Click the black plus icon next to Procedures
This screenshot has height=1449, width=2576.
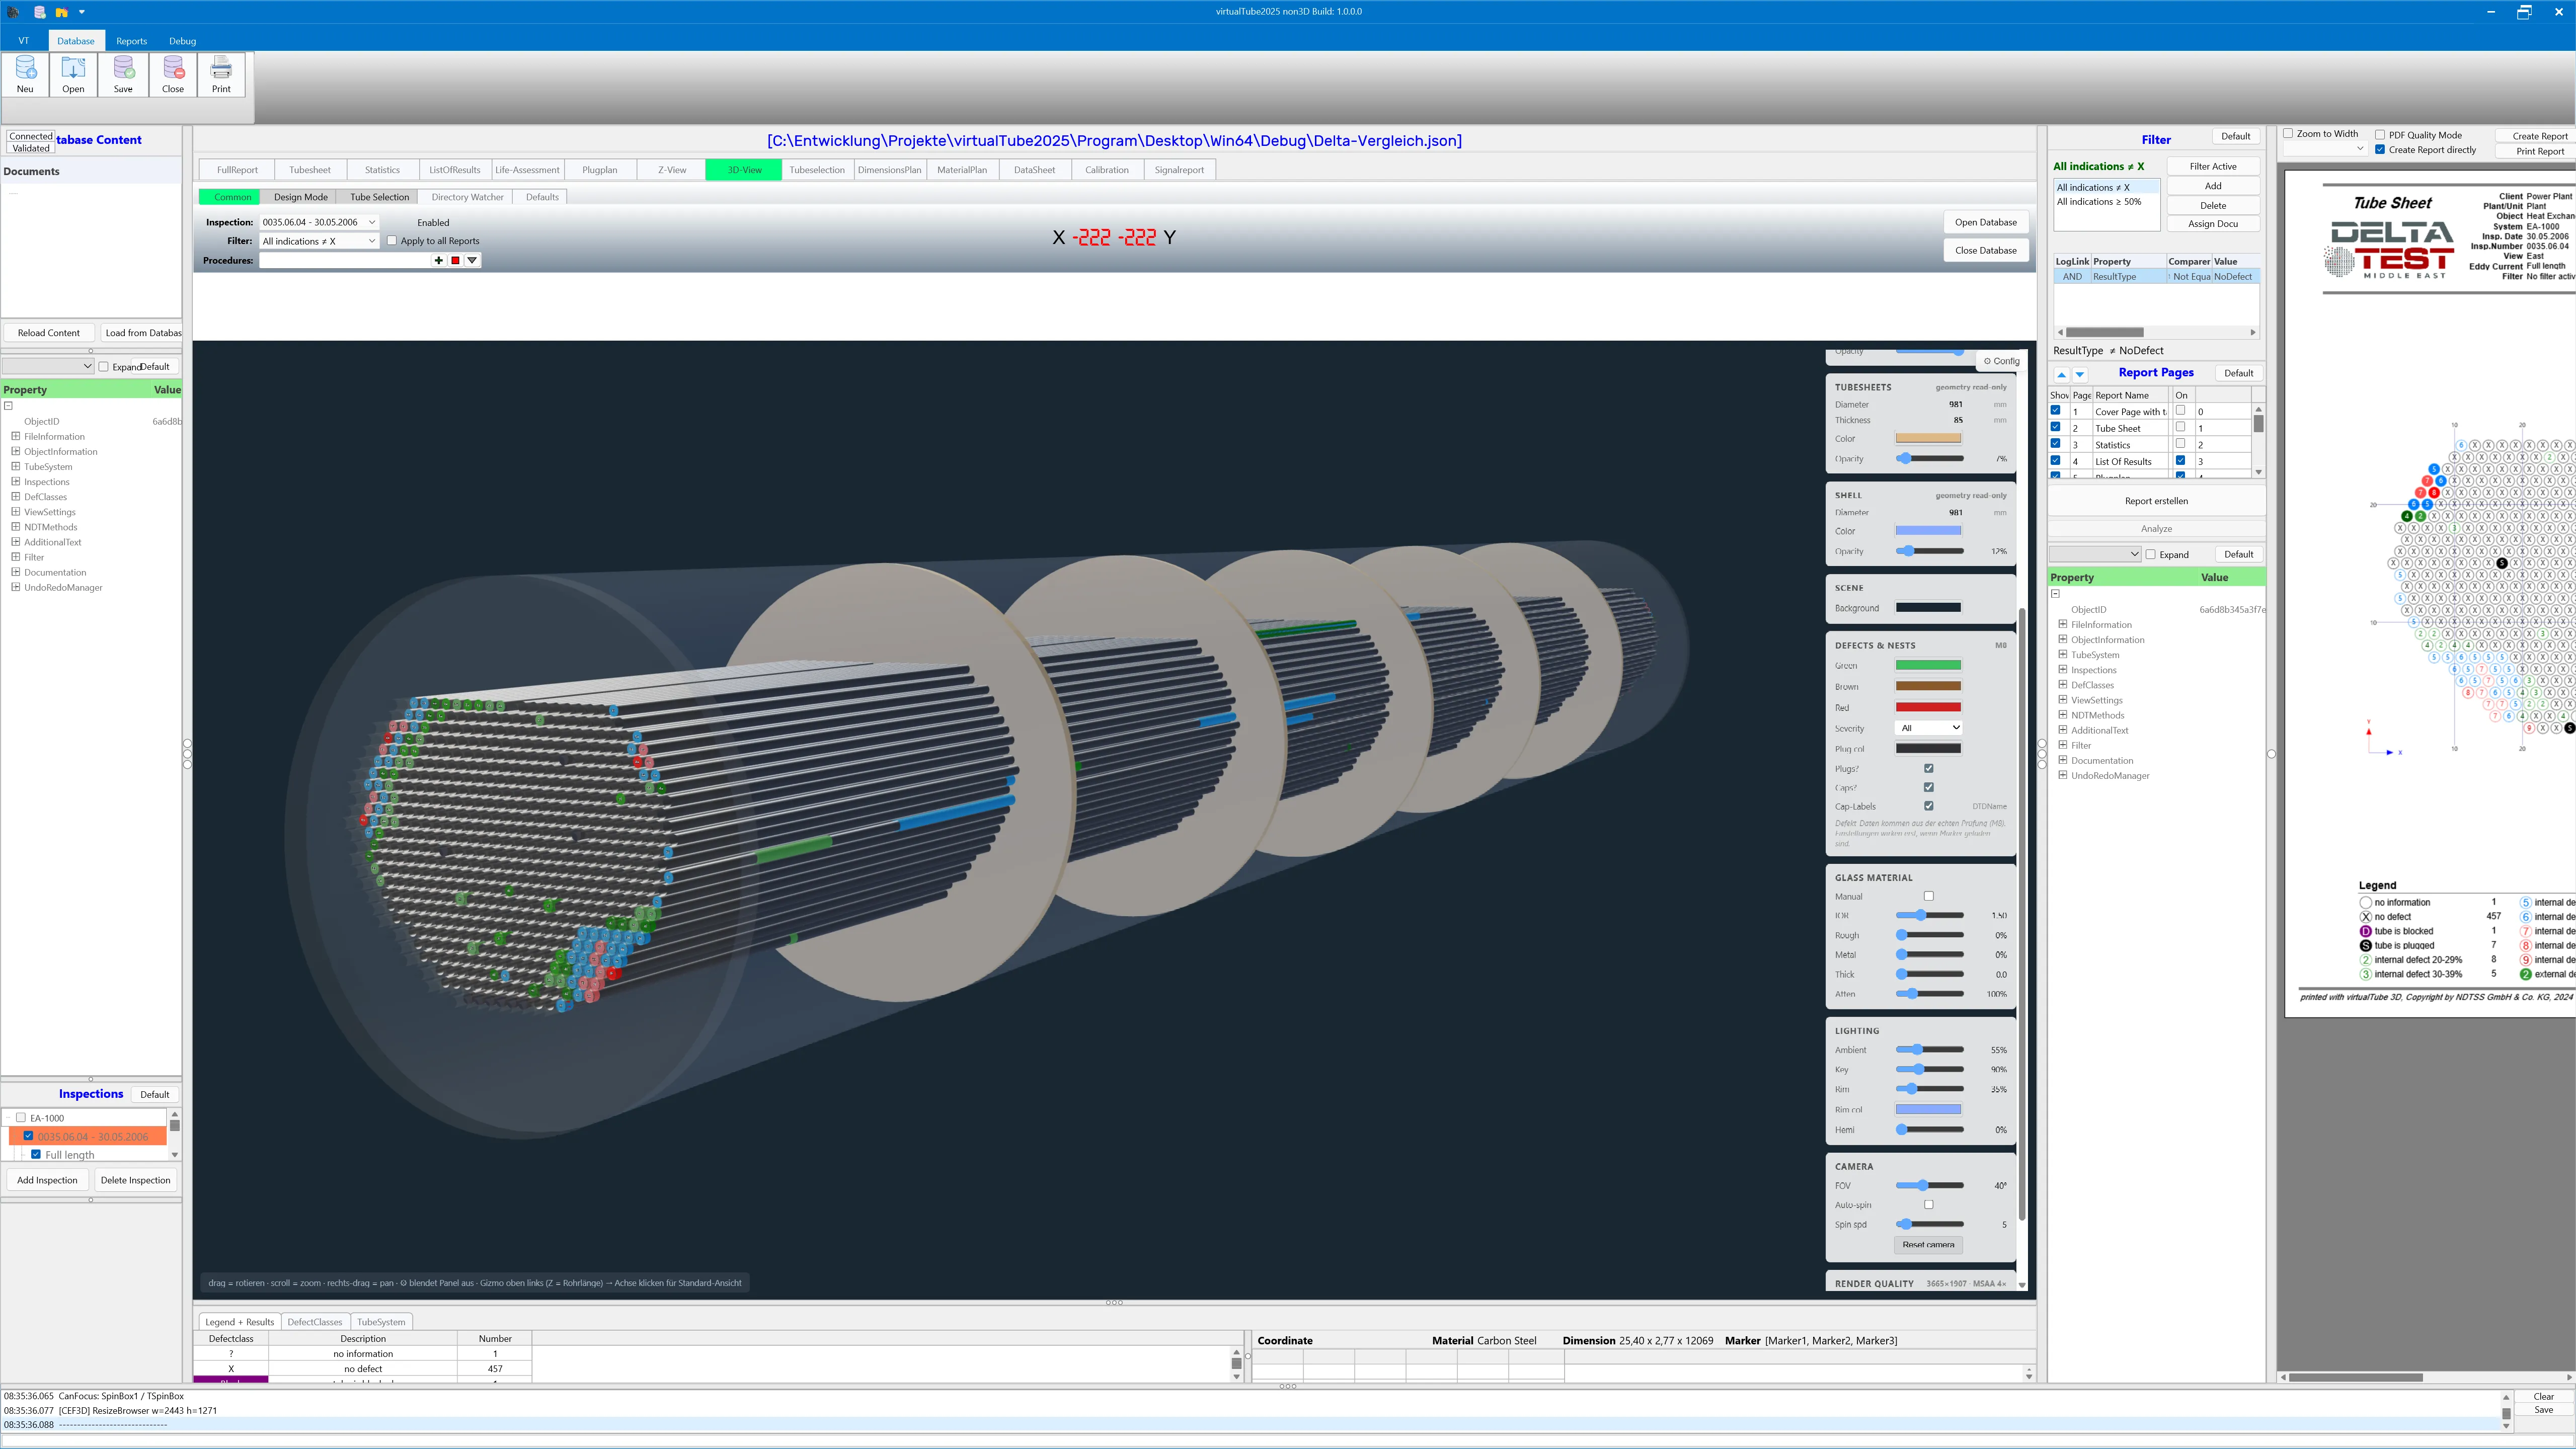[438, 260]
